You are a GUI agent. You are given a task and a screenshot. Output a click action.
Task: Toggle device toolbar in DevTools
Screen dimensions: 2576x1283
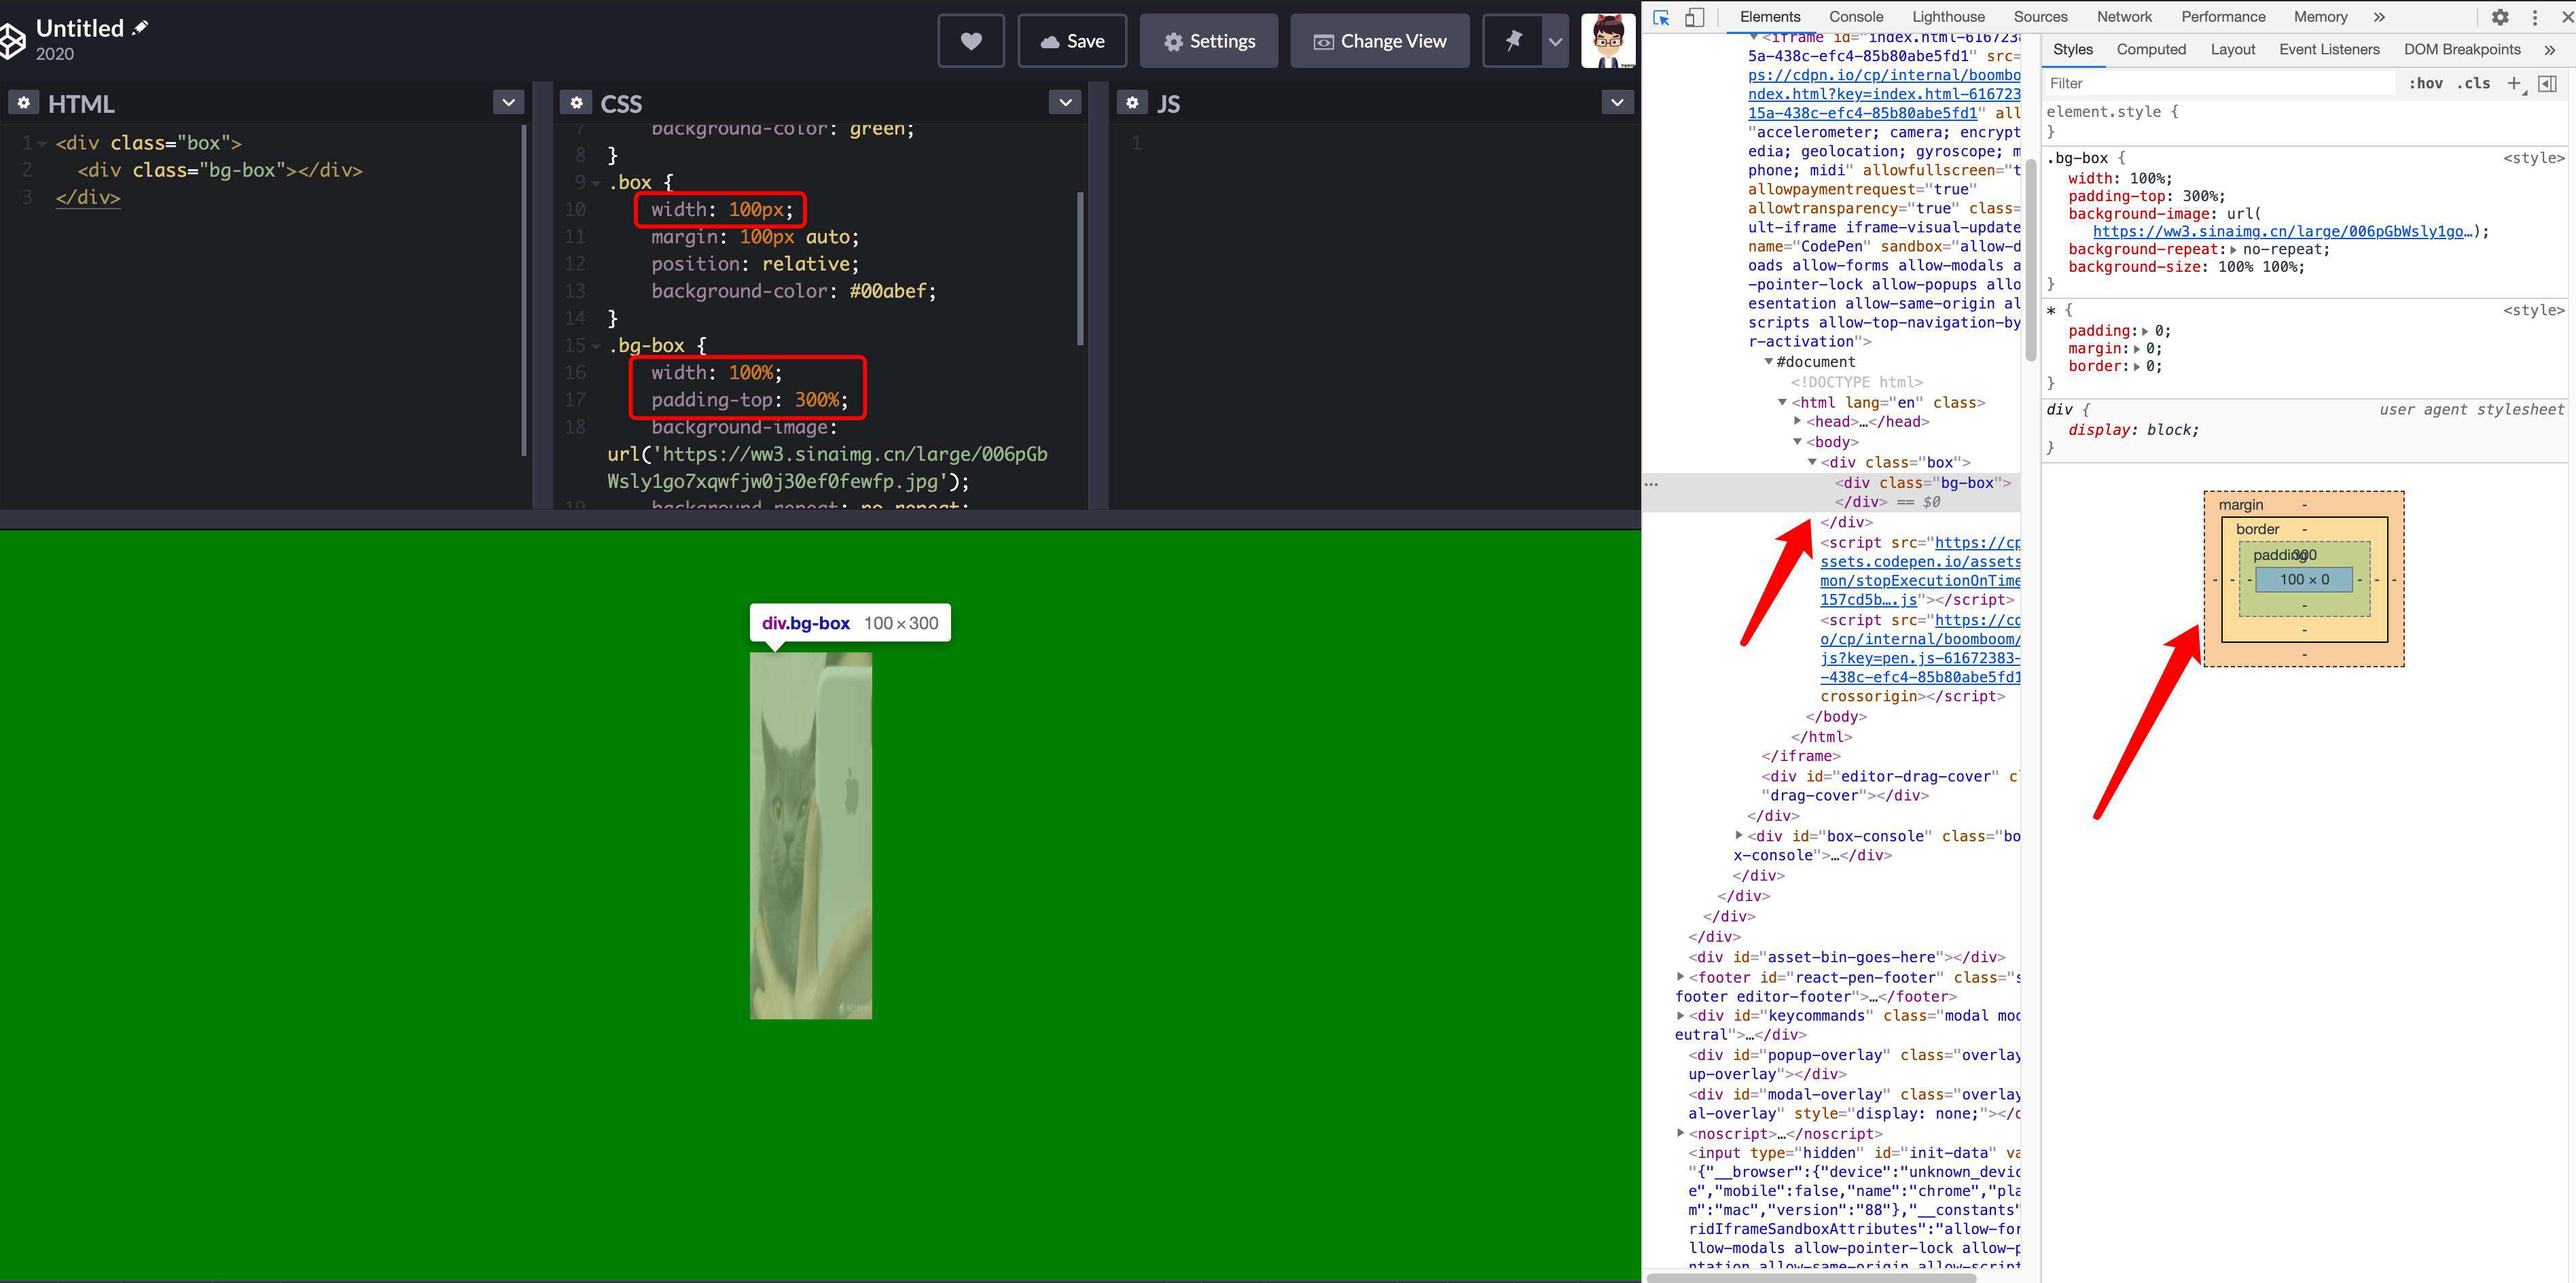click(x=1695, y=17)
